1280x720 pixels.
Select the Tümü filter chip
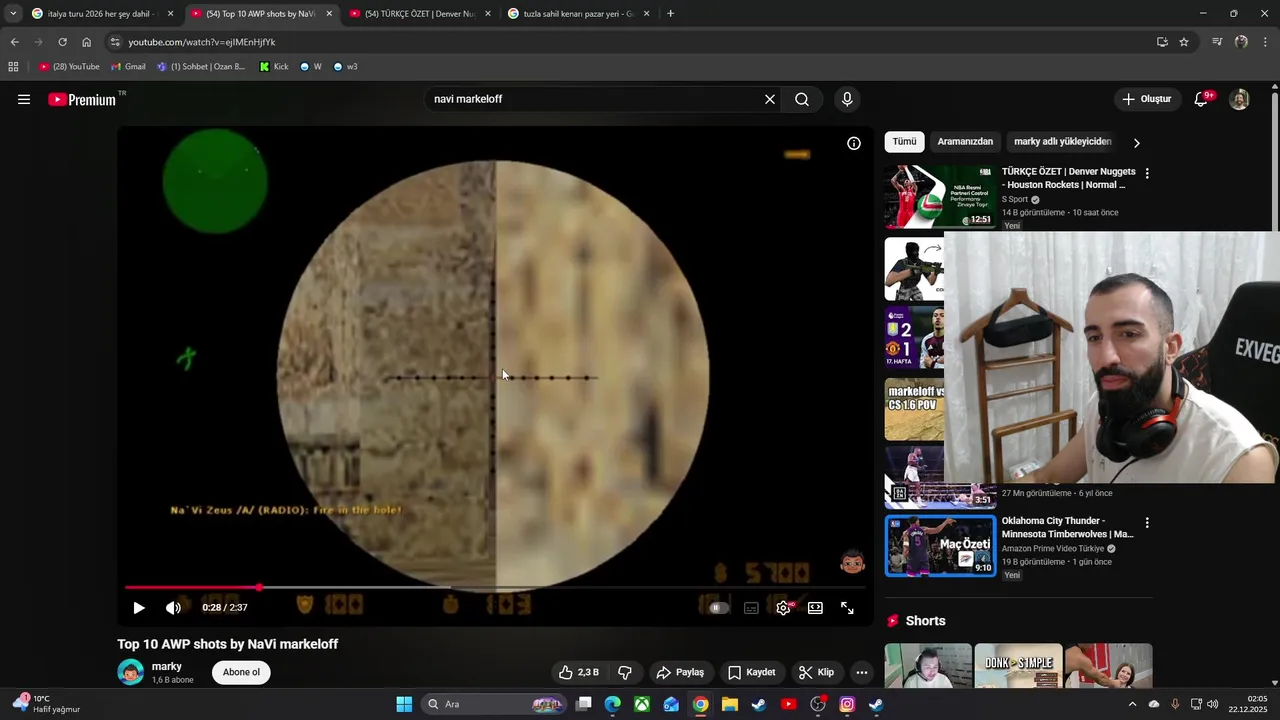click(x=904, y=142)
